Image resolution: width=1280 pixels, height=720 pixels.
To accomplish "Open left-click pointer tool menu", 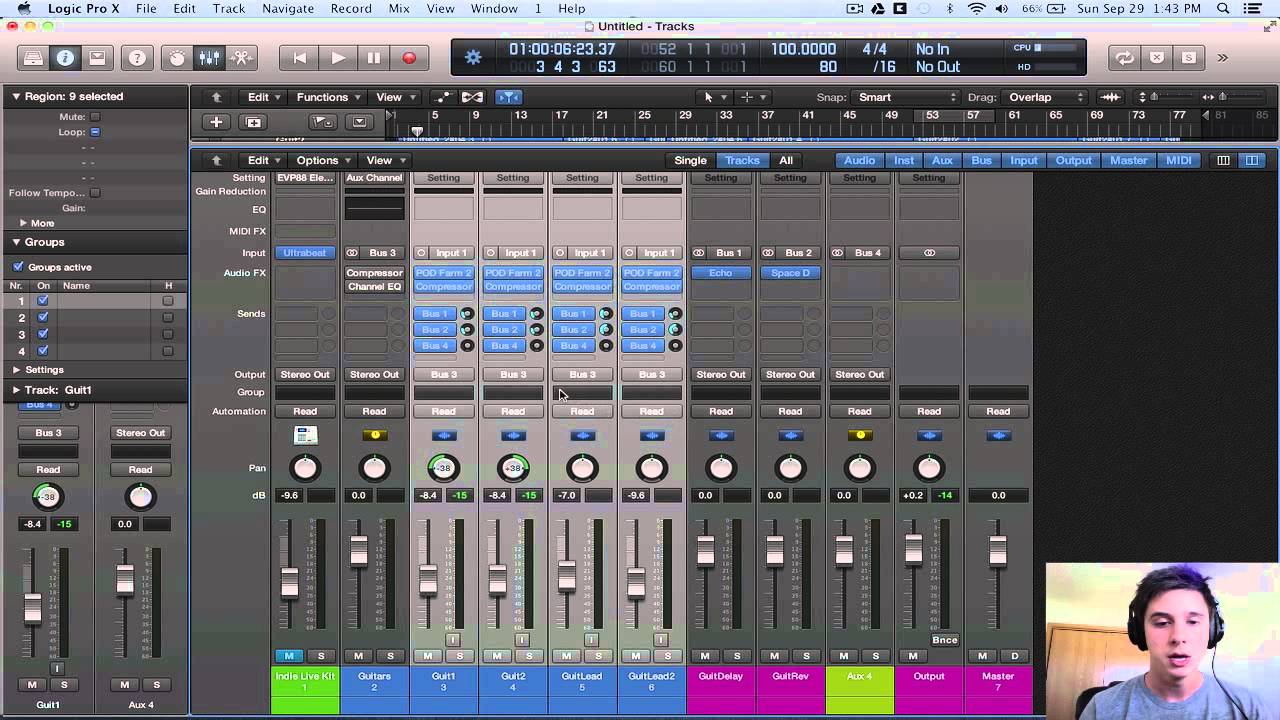I will pos(713,97).
